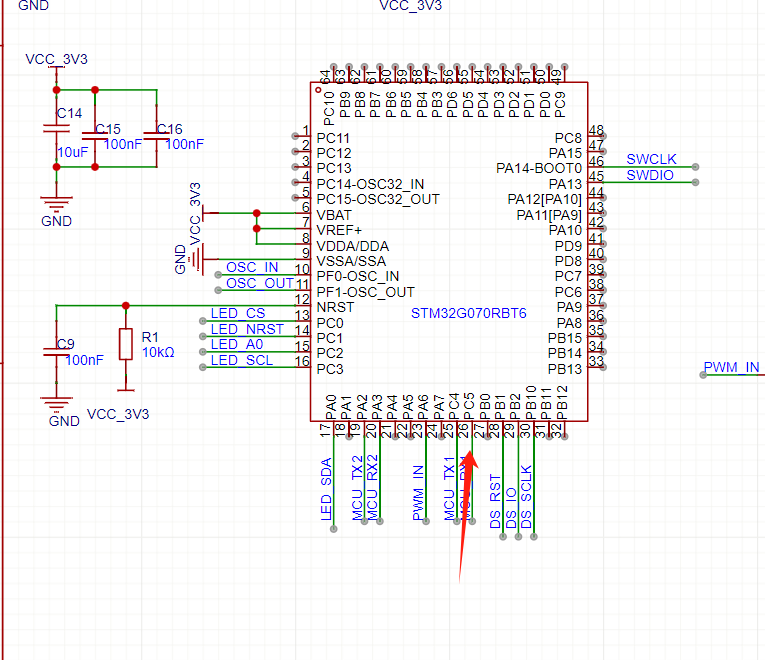Click the 100nF value below C9
Viewport: 765px width, 660px height.
[84, 360]
